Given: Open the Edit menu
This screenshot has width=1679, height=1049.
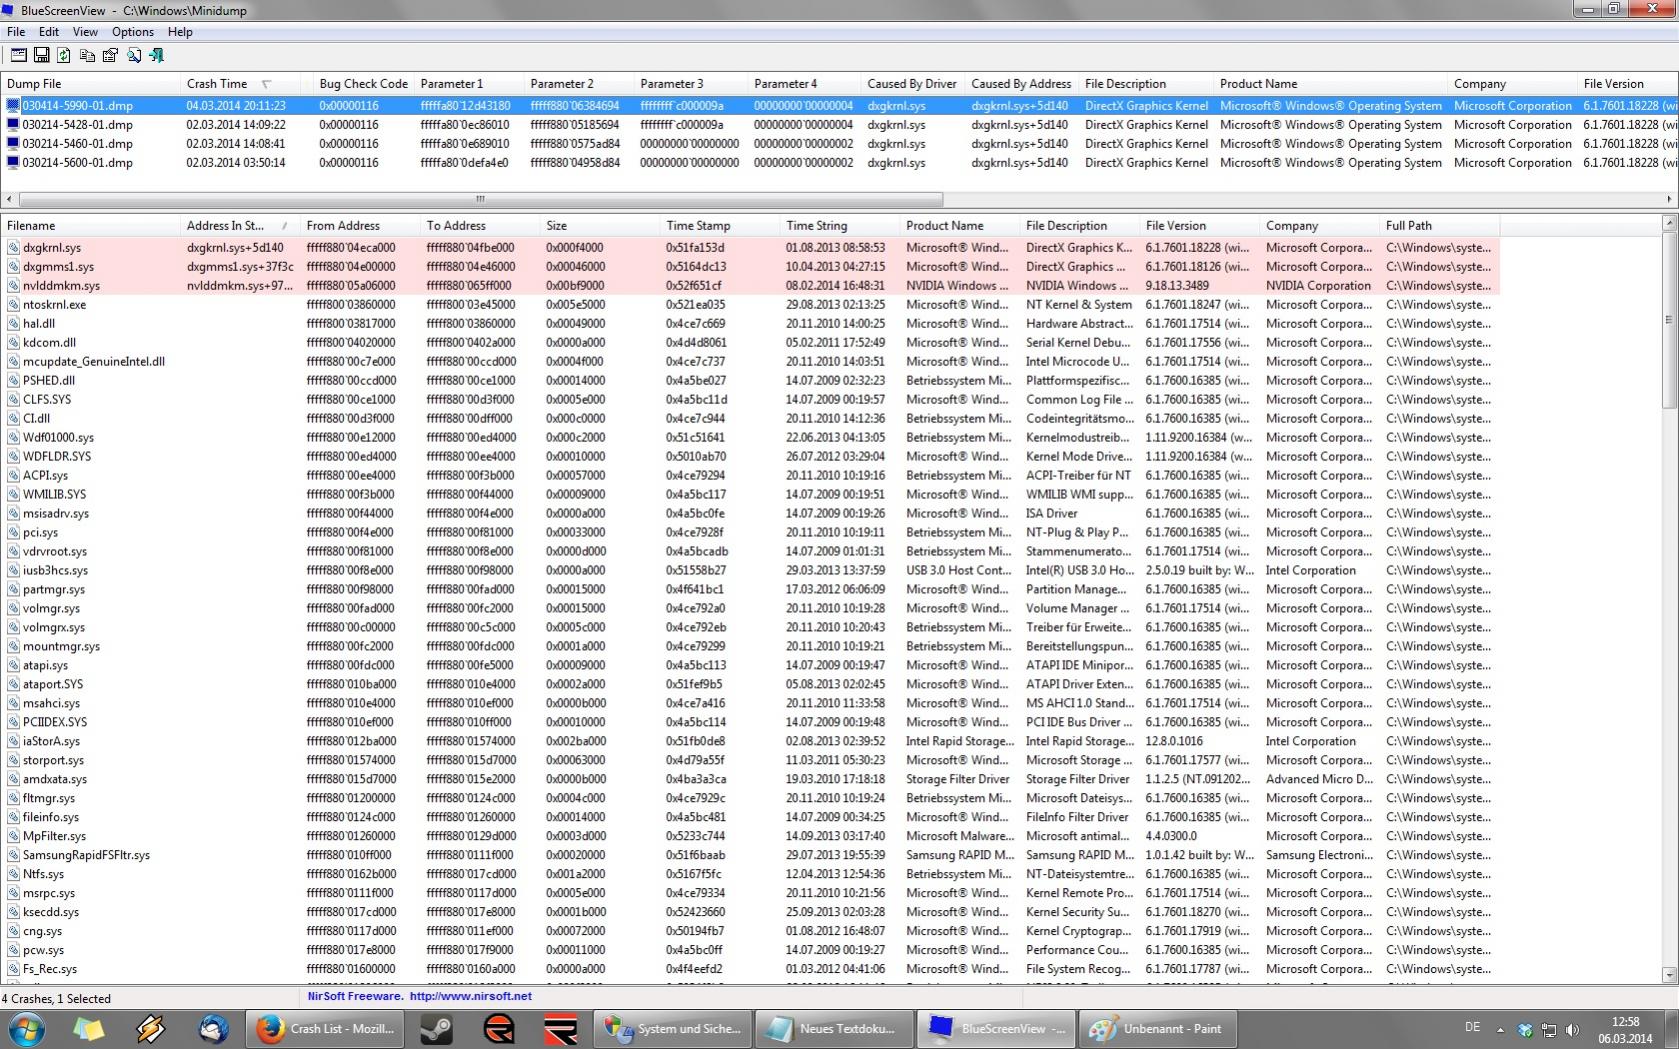Looking at the screenshot, I should 49,32.
